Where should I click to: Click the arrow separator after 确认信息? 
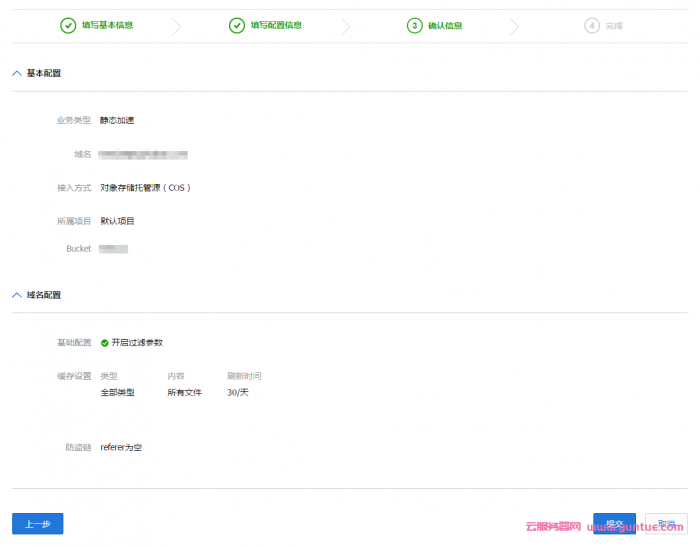[514, 27]
